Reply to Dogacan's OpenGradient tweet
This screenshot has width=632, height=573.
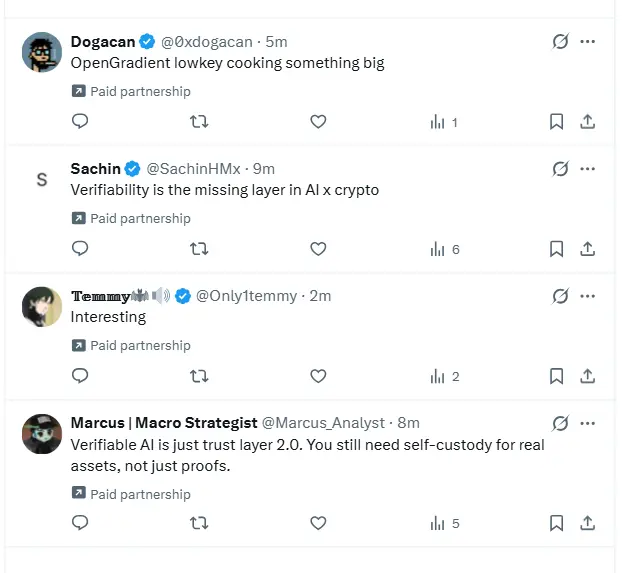point(81,122)
